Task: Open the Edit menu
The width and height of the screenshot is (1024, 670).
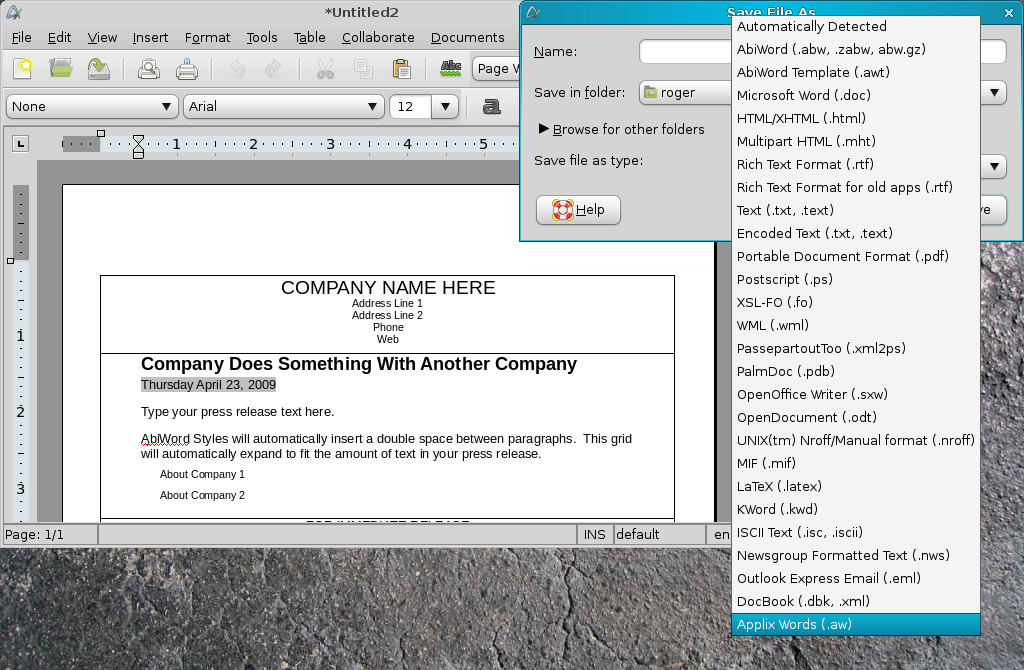Action: tap(59, 37)
